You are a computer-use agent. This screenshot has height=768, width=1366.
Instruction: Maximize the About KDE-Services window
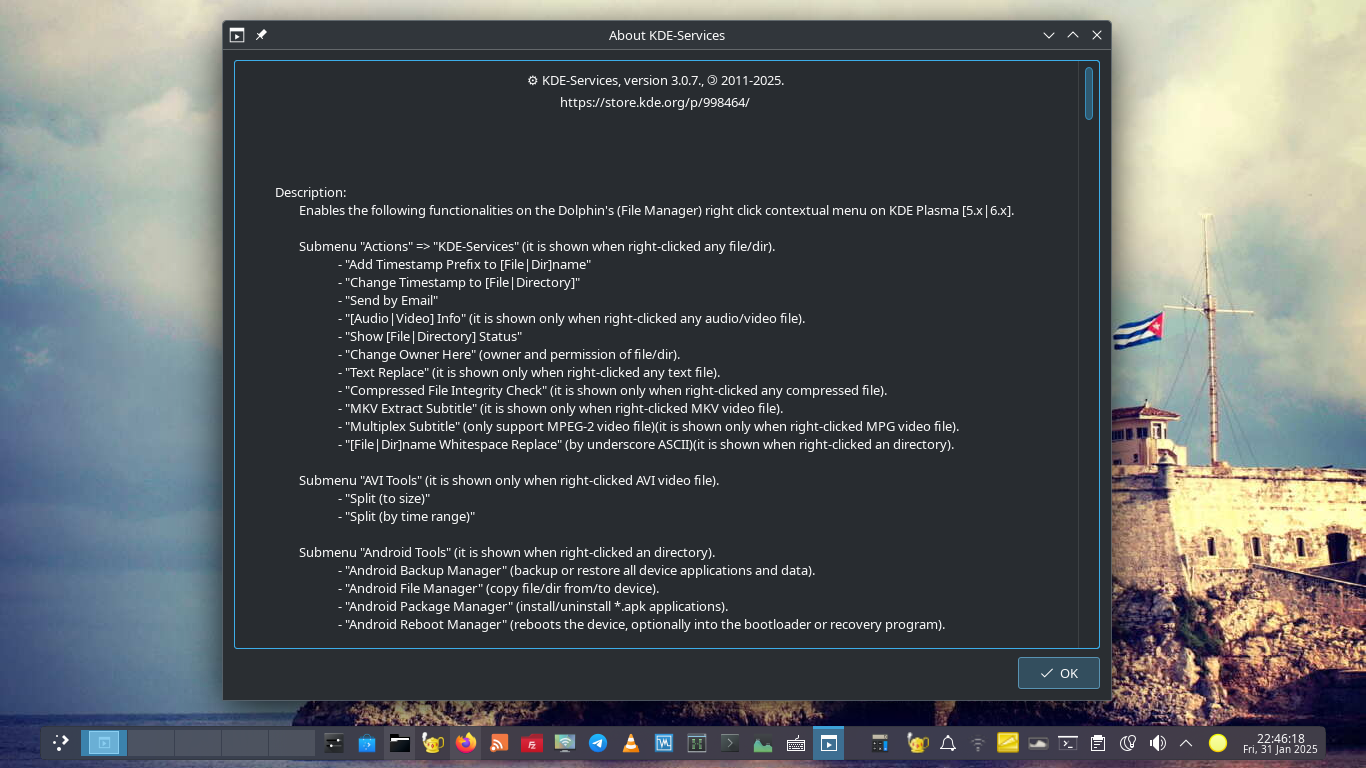[1073, 35]
